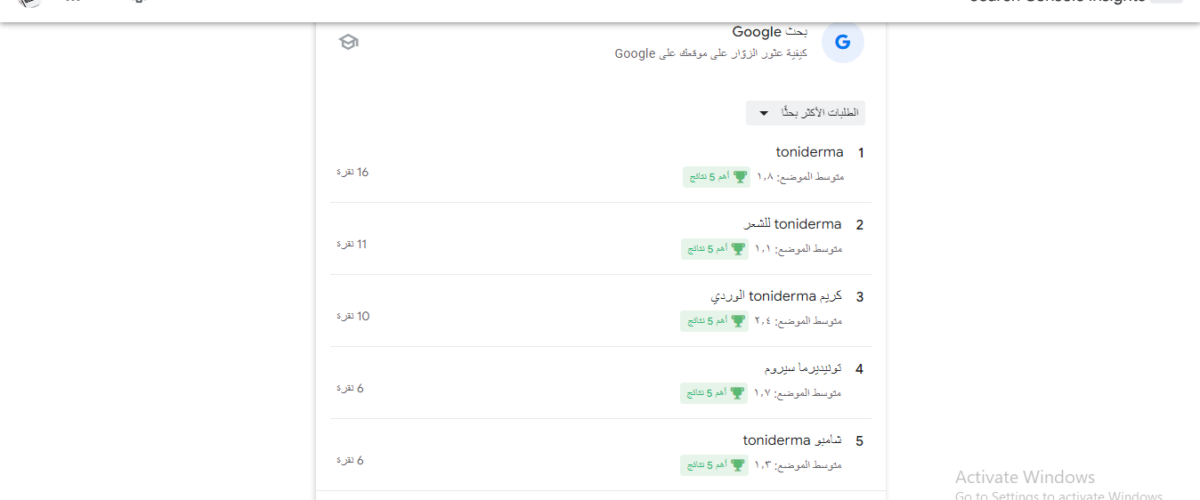Click the graduation cap learn-more icon
The height and width of the screenshot is (500, 1200).
[x=348, y=42]
